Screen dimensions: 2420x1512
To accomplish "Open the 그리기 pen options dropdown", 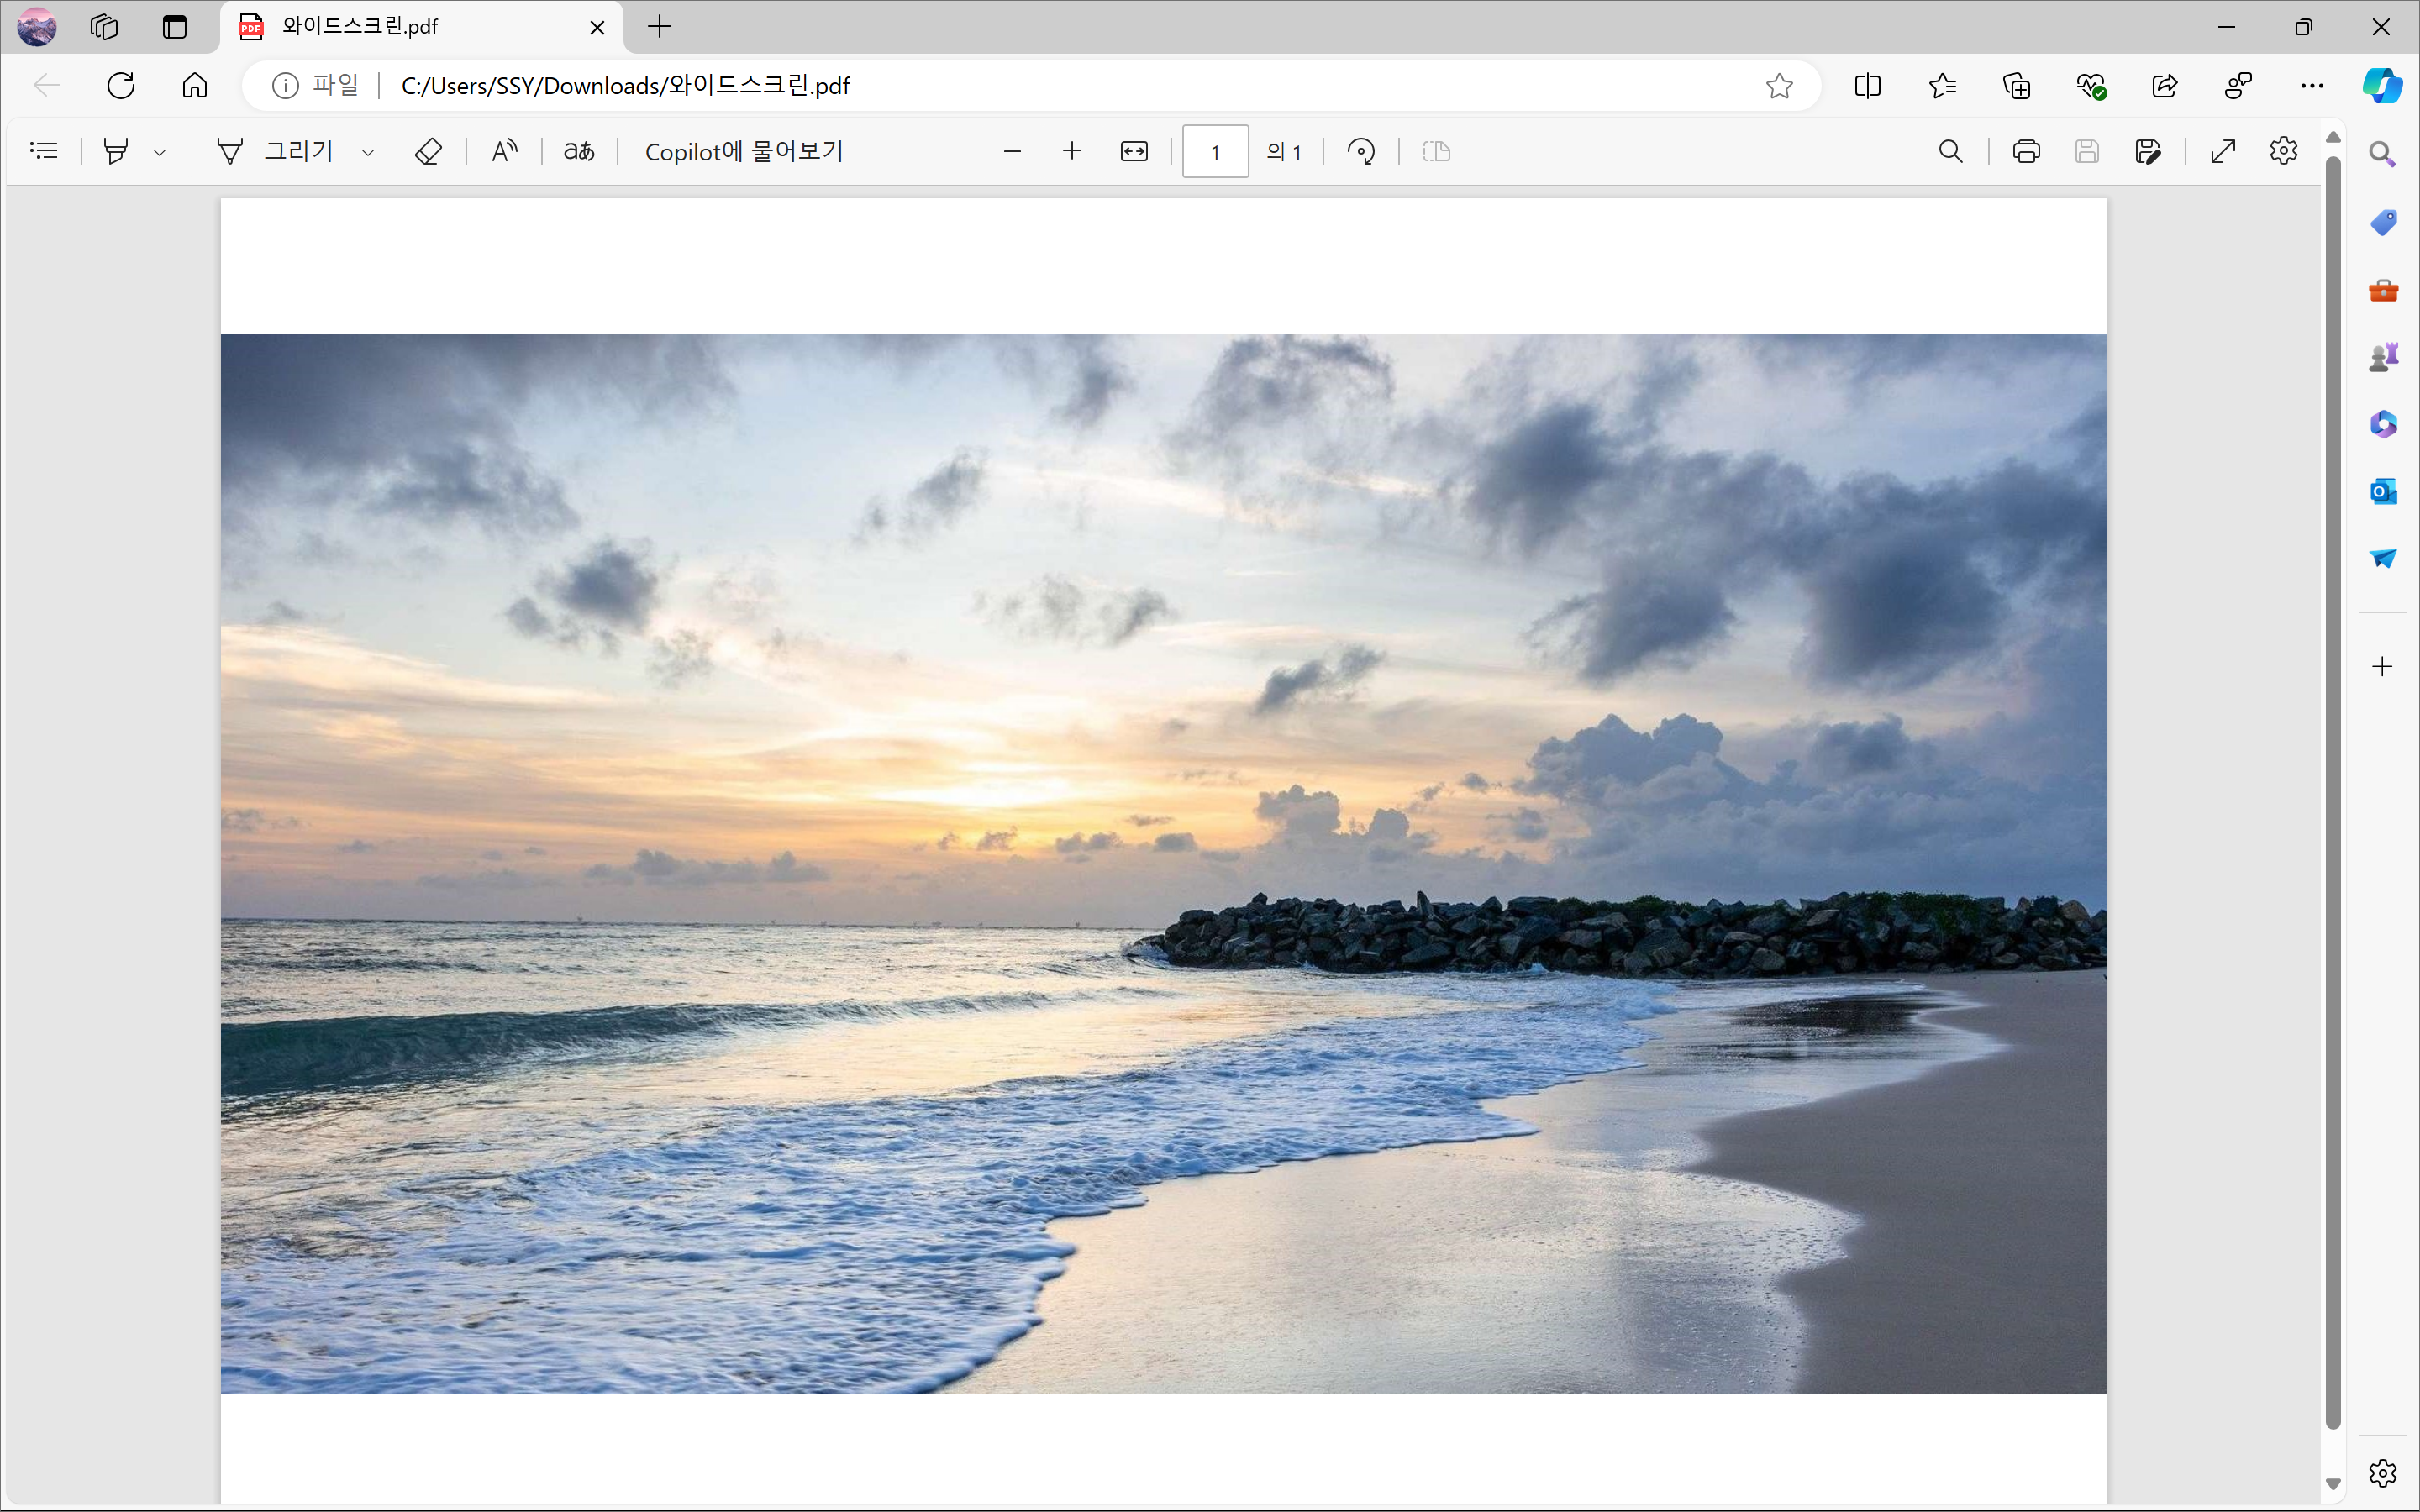I will click(368, 152).
